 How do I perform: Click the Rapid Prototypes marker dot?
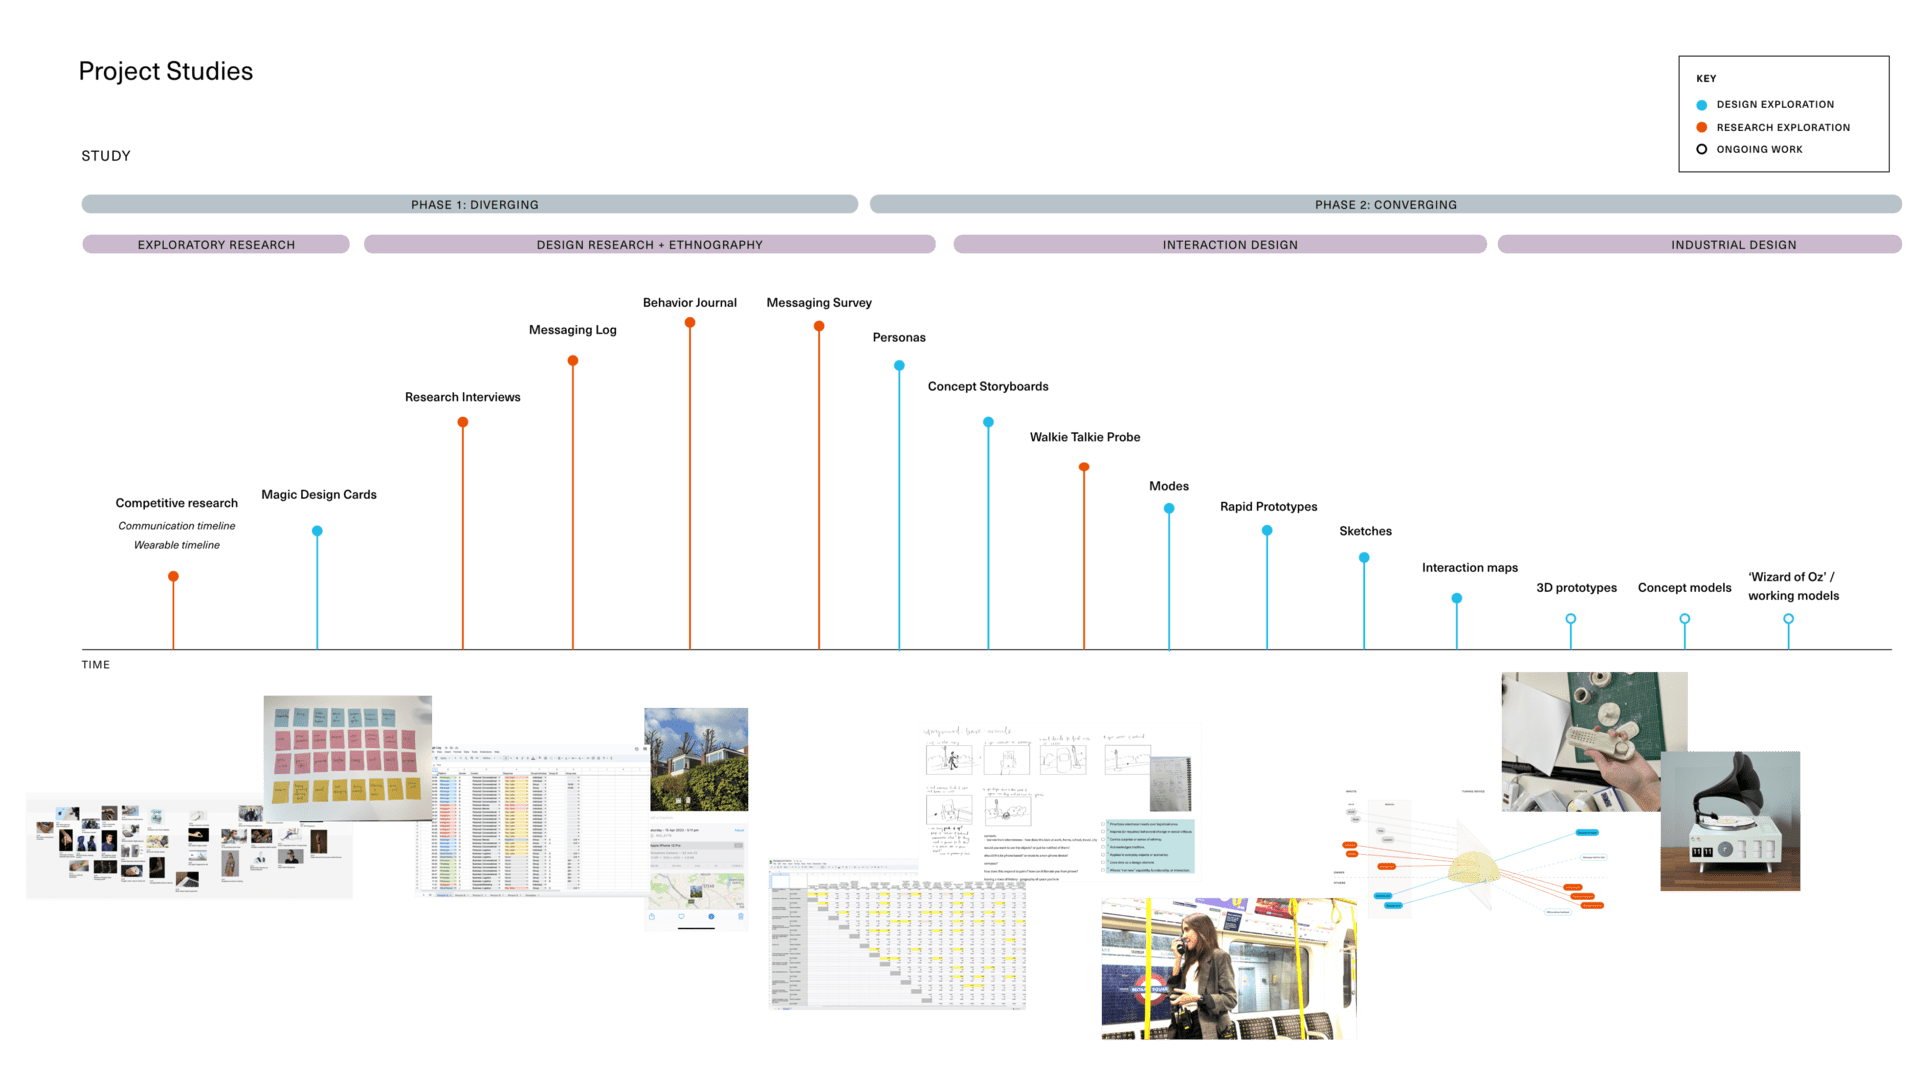(1267, 531)
